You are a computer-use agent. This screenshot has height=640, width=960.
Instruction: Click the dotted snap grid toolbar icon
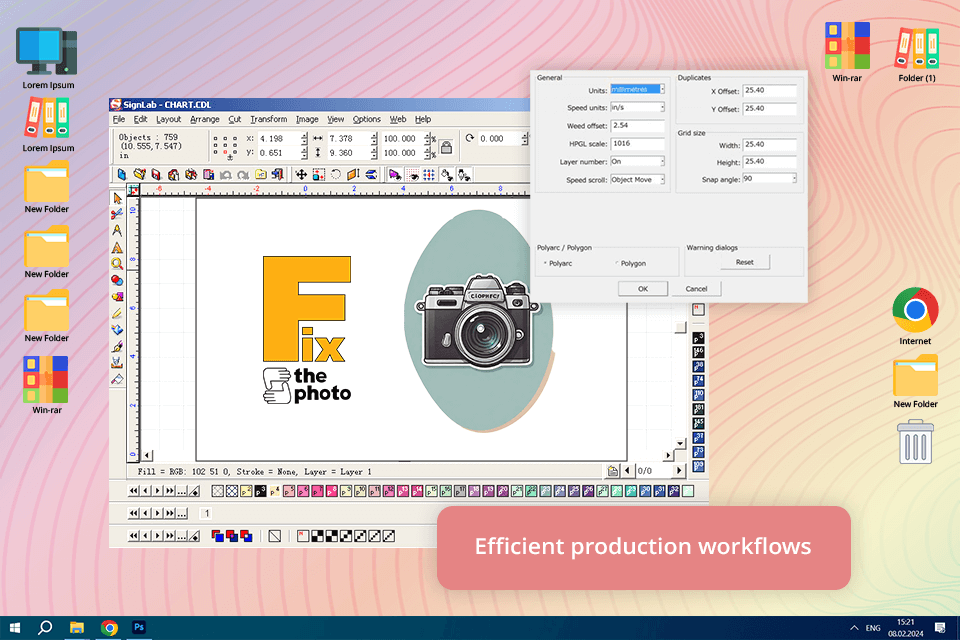(429, 175)
